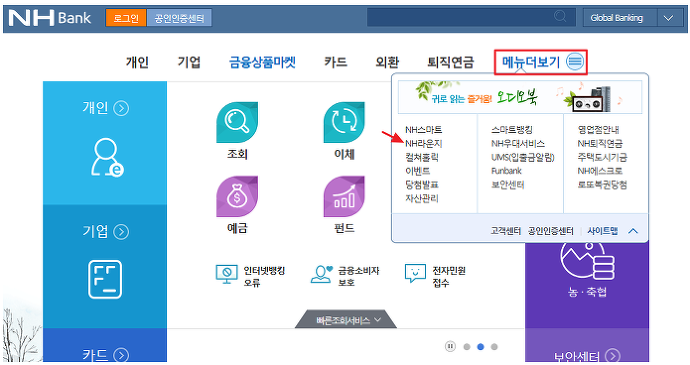Click the 메뉴더보기 label
The image size is (690, 365).
(531, 62)
